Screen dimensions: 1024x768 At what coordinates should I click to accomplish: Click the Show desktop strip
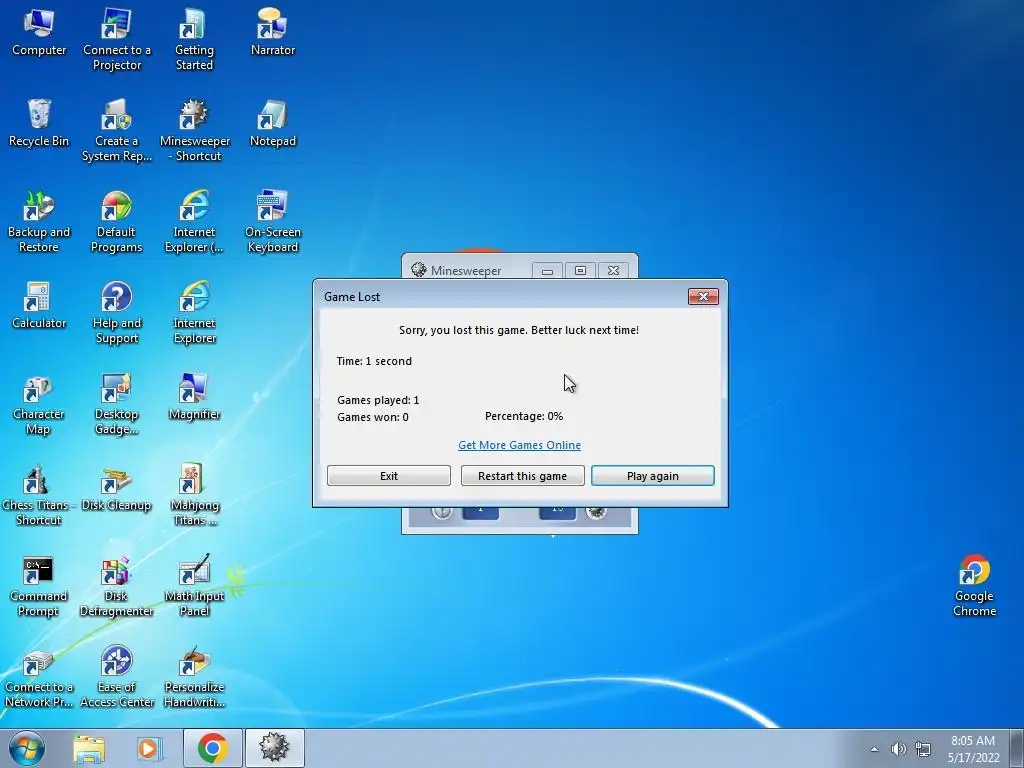[x=1017, y=748]
